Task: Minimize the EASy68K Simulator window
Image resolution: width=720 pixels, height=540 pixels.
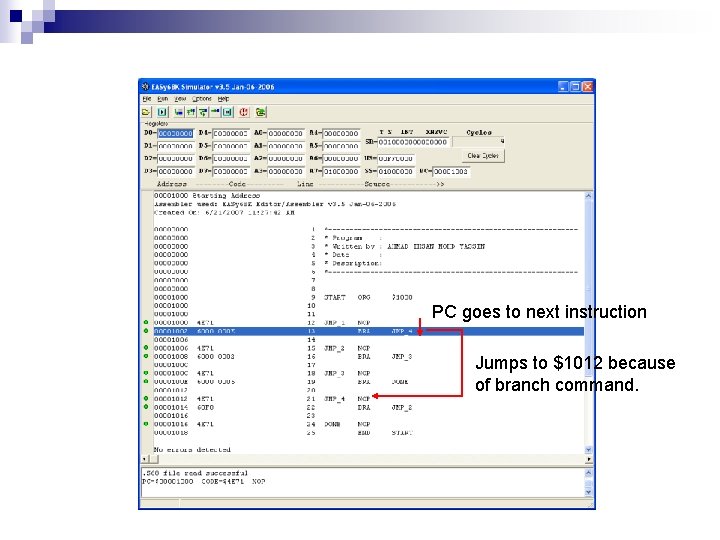Action: 563,86
